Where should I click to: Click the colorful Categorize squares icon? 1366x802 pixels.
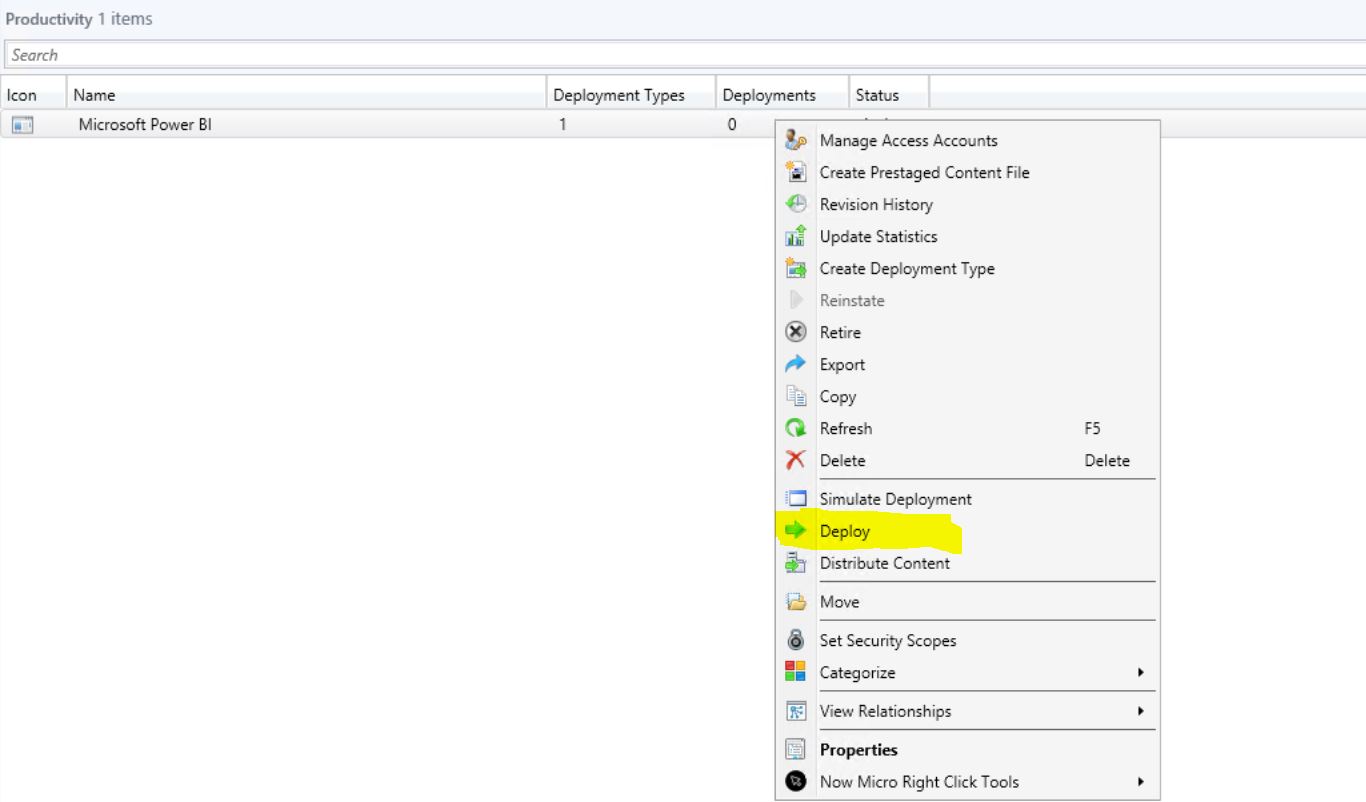[x=796, y=672]
